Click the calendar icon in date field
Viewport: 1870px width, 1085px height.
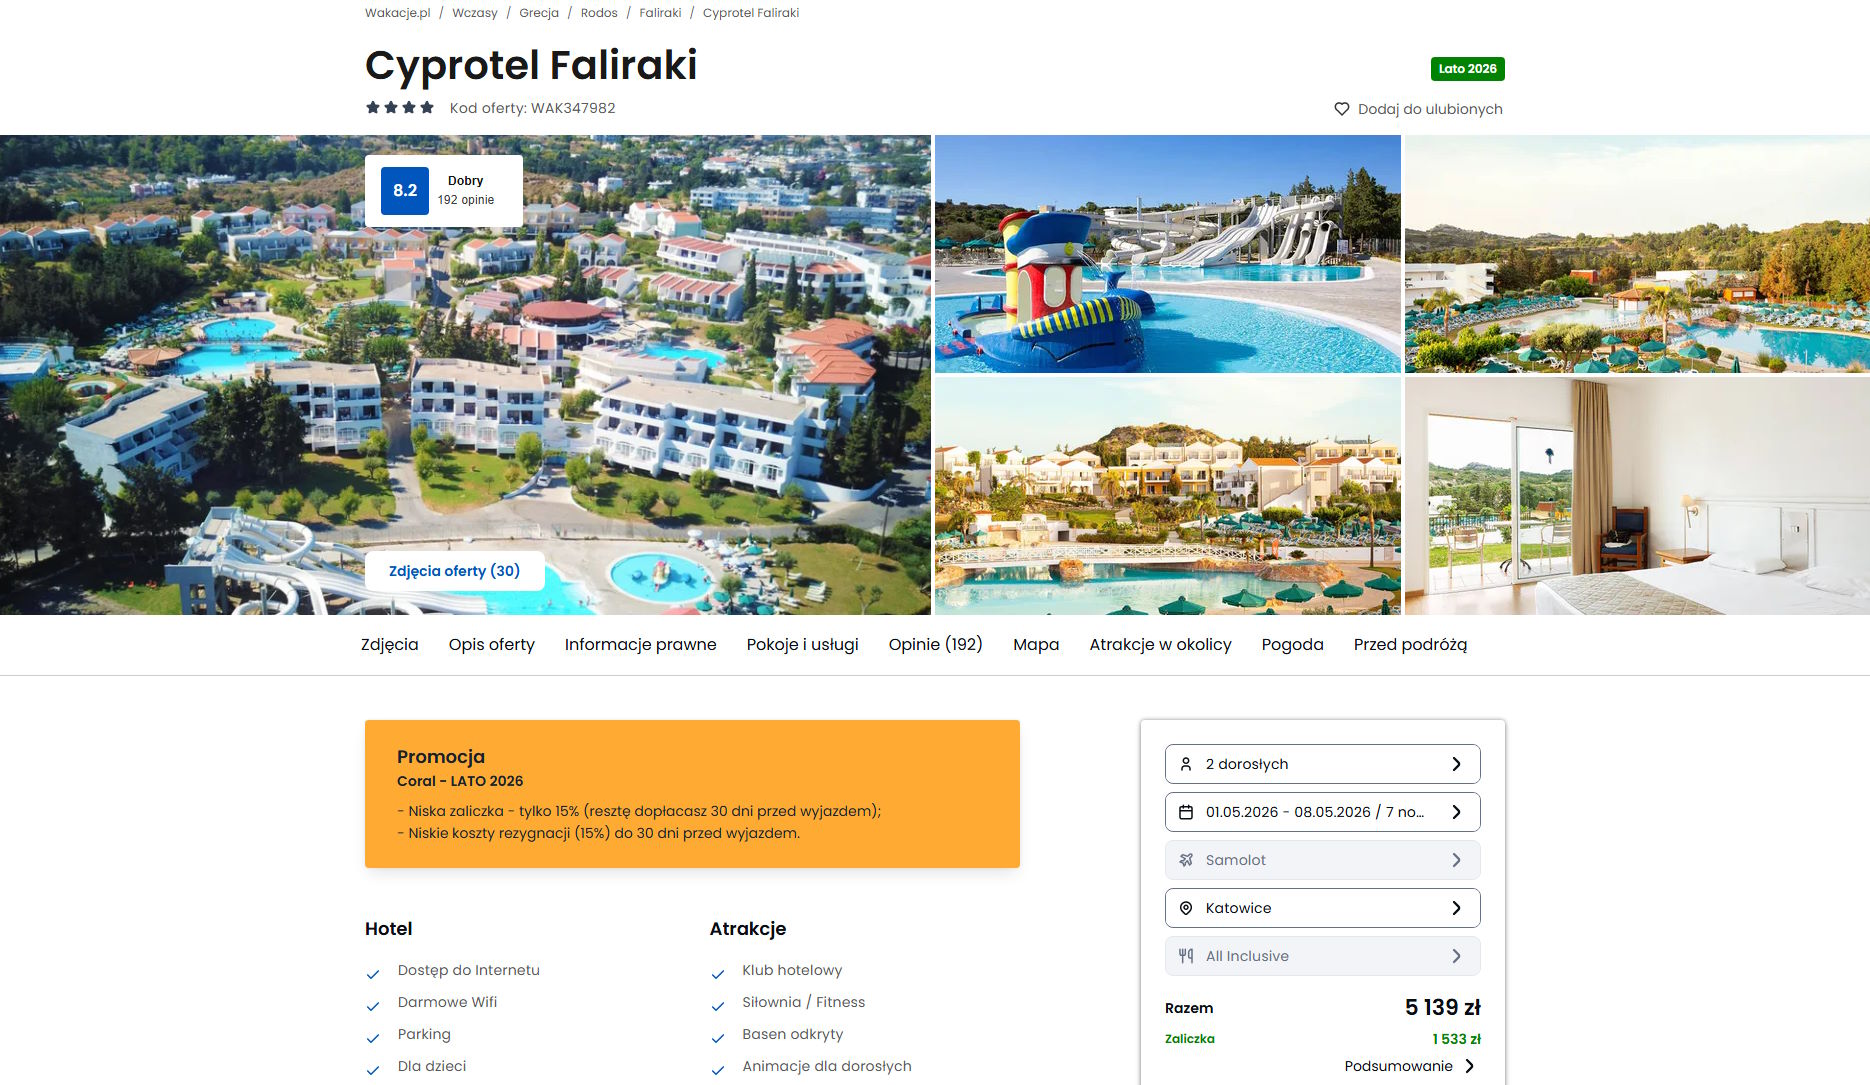click(1186, 812)
